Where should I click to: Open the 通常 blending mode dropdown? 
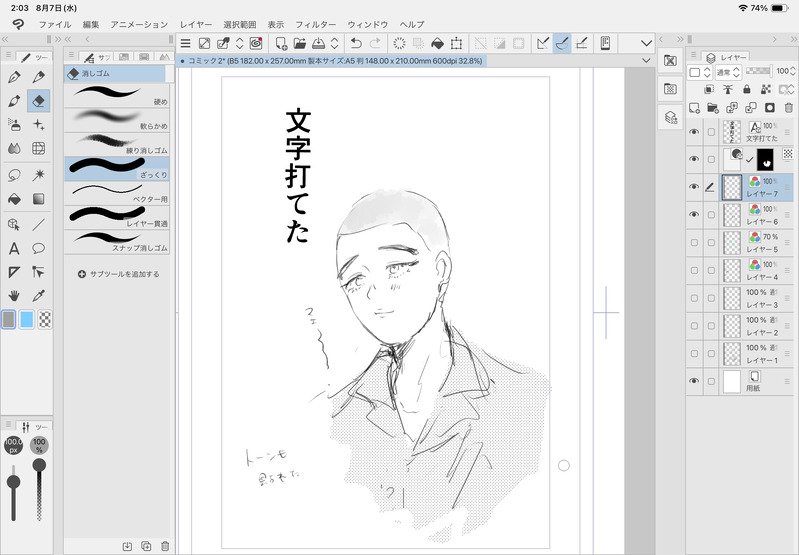pyautogui.click(x=728, y=72)
